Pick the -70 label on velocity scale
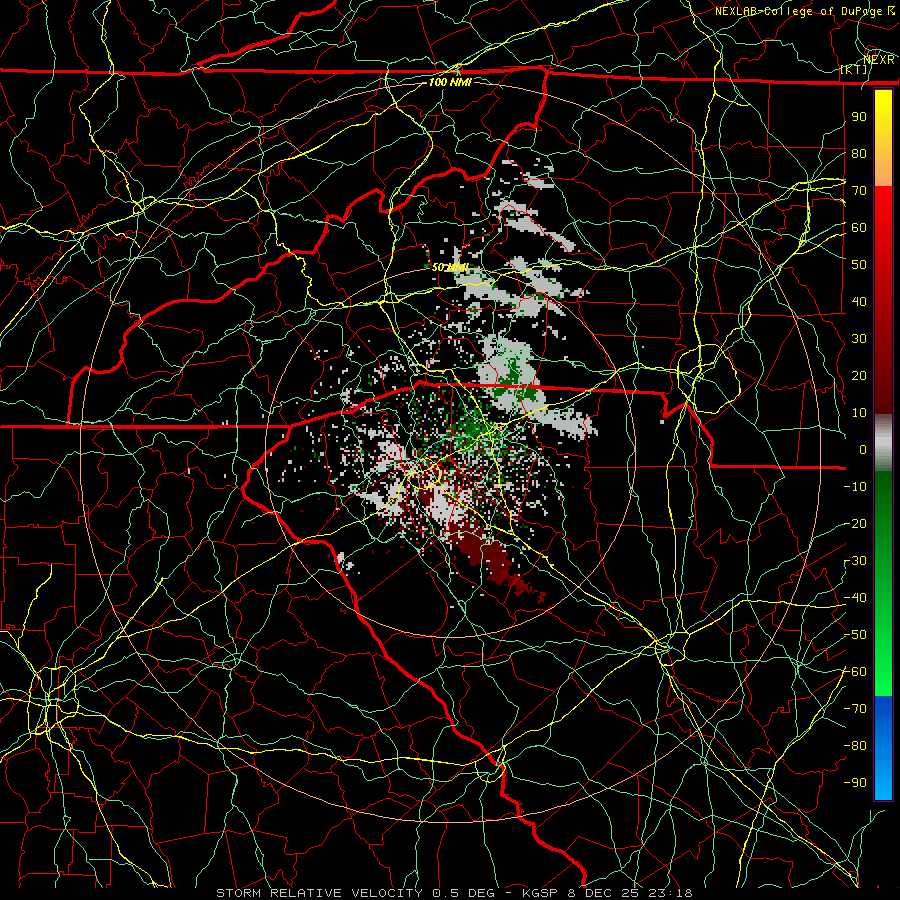This screenshot has width=900, height=900. tap(855, 709)
